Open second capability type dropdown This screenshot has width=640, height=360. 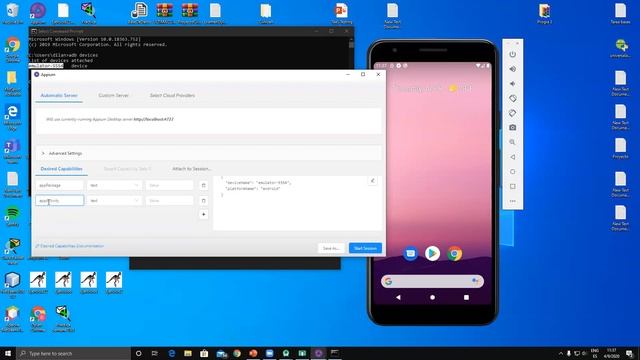coord(114,200)
